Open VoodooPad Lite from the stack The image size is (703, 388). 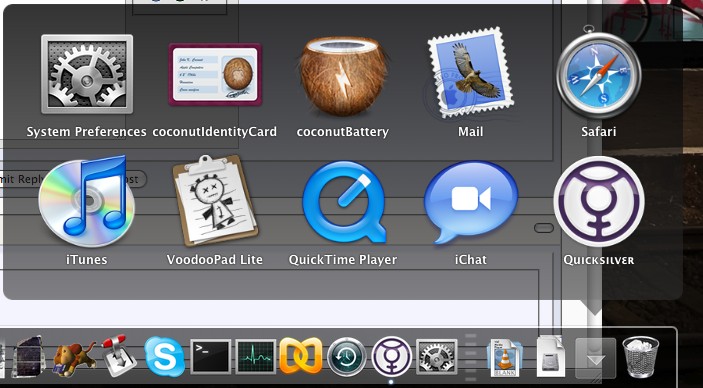tap(215, 201)
